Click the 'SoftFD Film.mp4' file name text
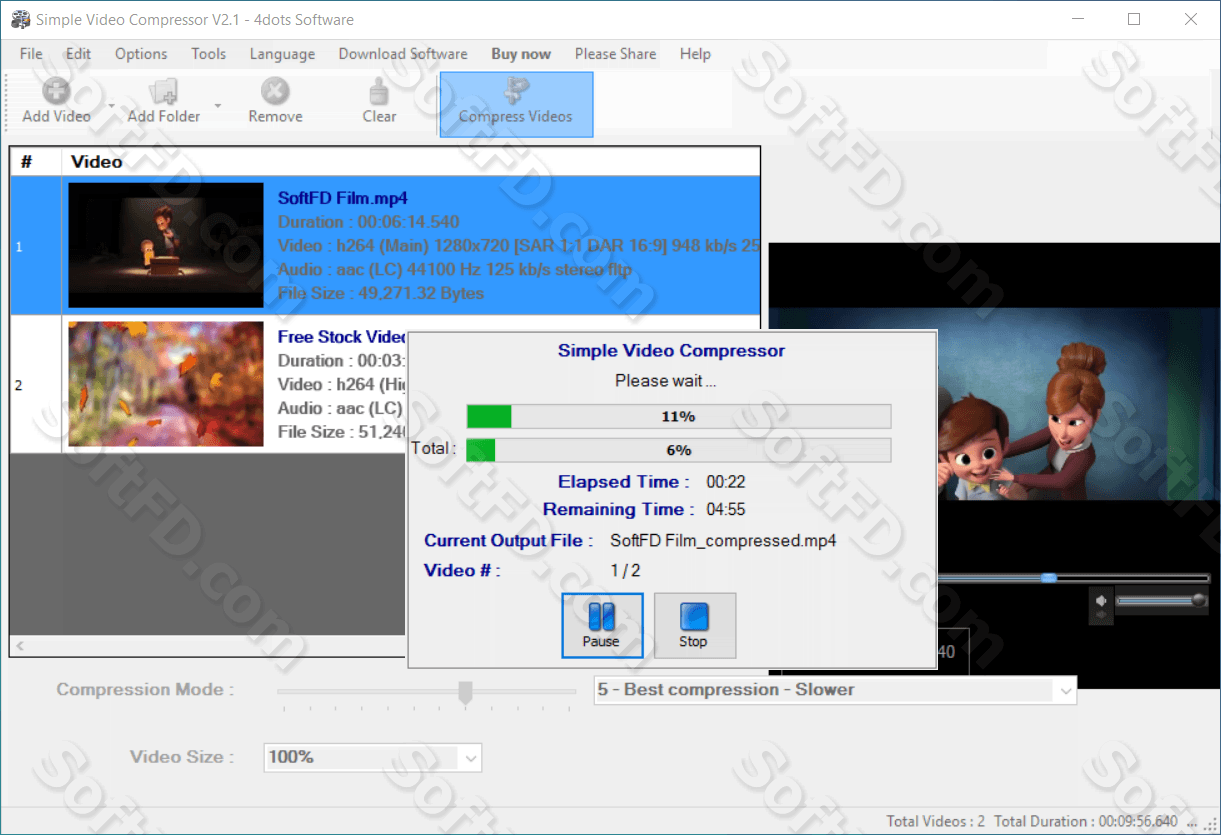The width and height of the screenshot is (1221, 835). pyautogui.click(x=343, y=198)
